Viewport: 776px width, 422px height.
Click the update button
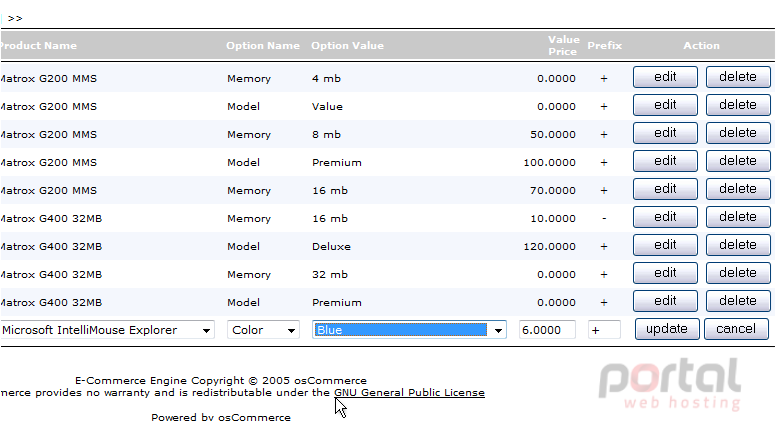(x=667, y=329)
